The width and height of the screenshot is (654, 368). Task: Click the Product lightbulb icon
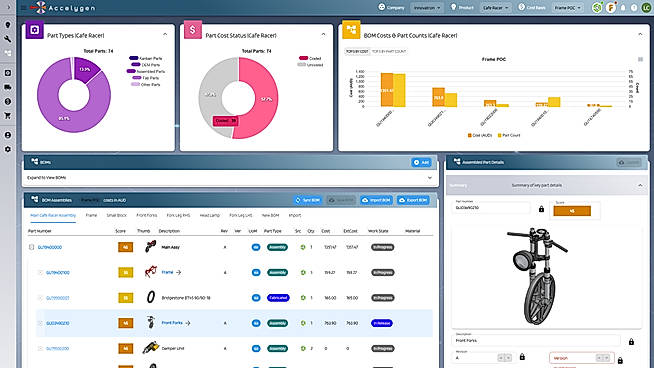(453, 7)
